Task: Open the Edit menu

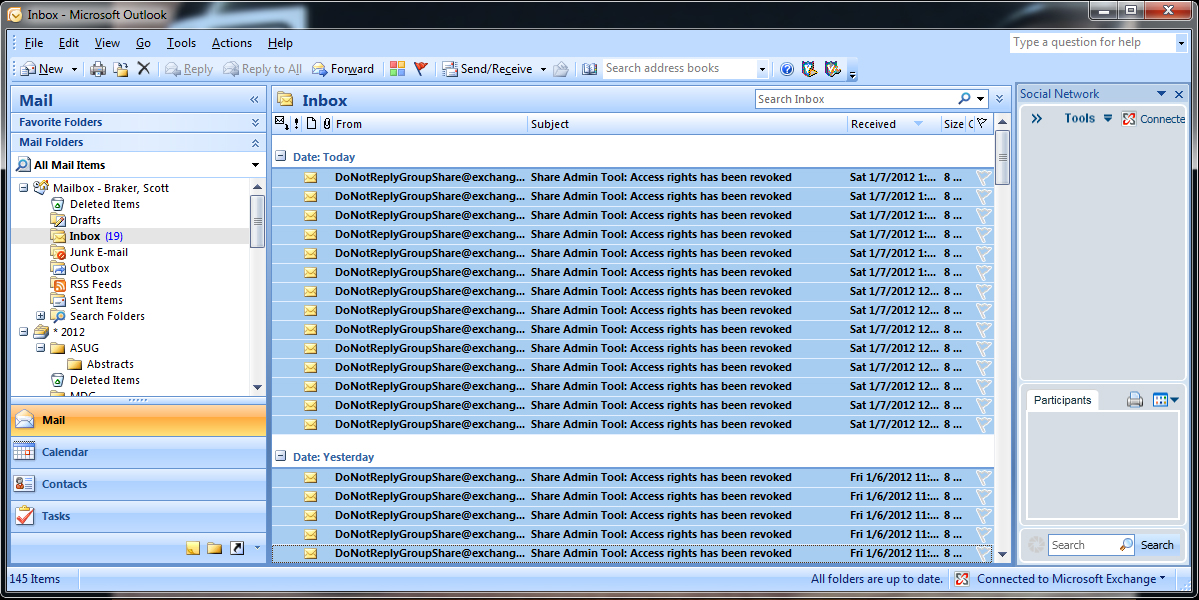Action: (x=69, y=44)
